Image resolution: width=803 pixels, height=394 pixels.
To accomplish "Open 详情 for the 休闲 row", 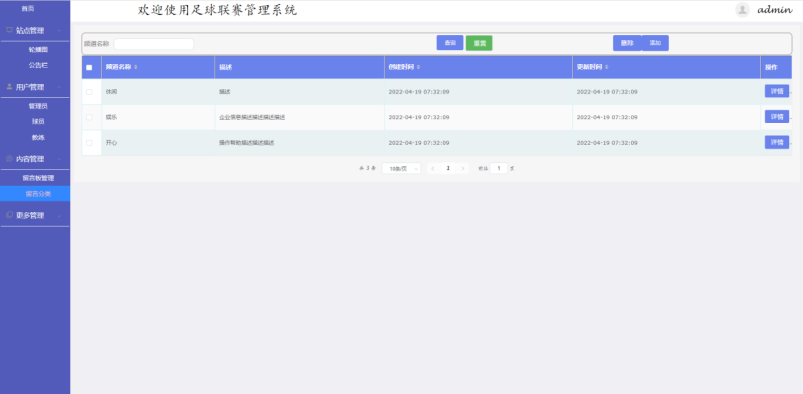I will 777,91.
